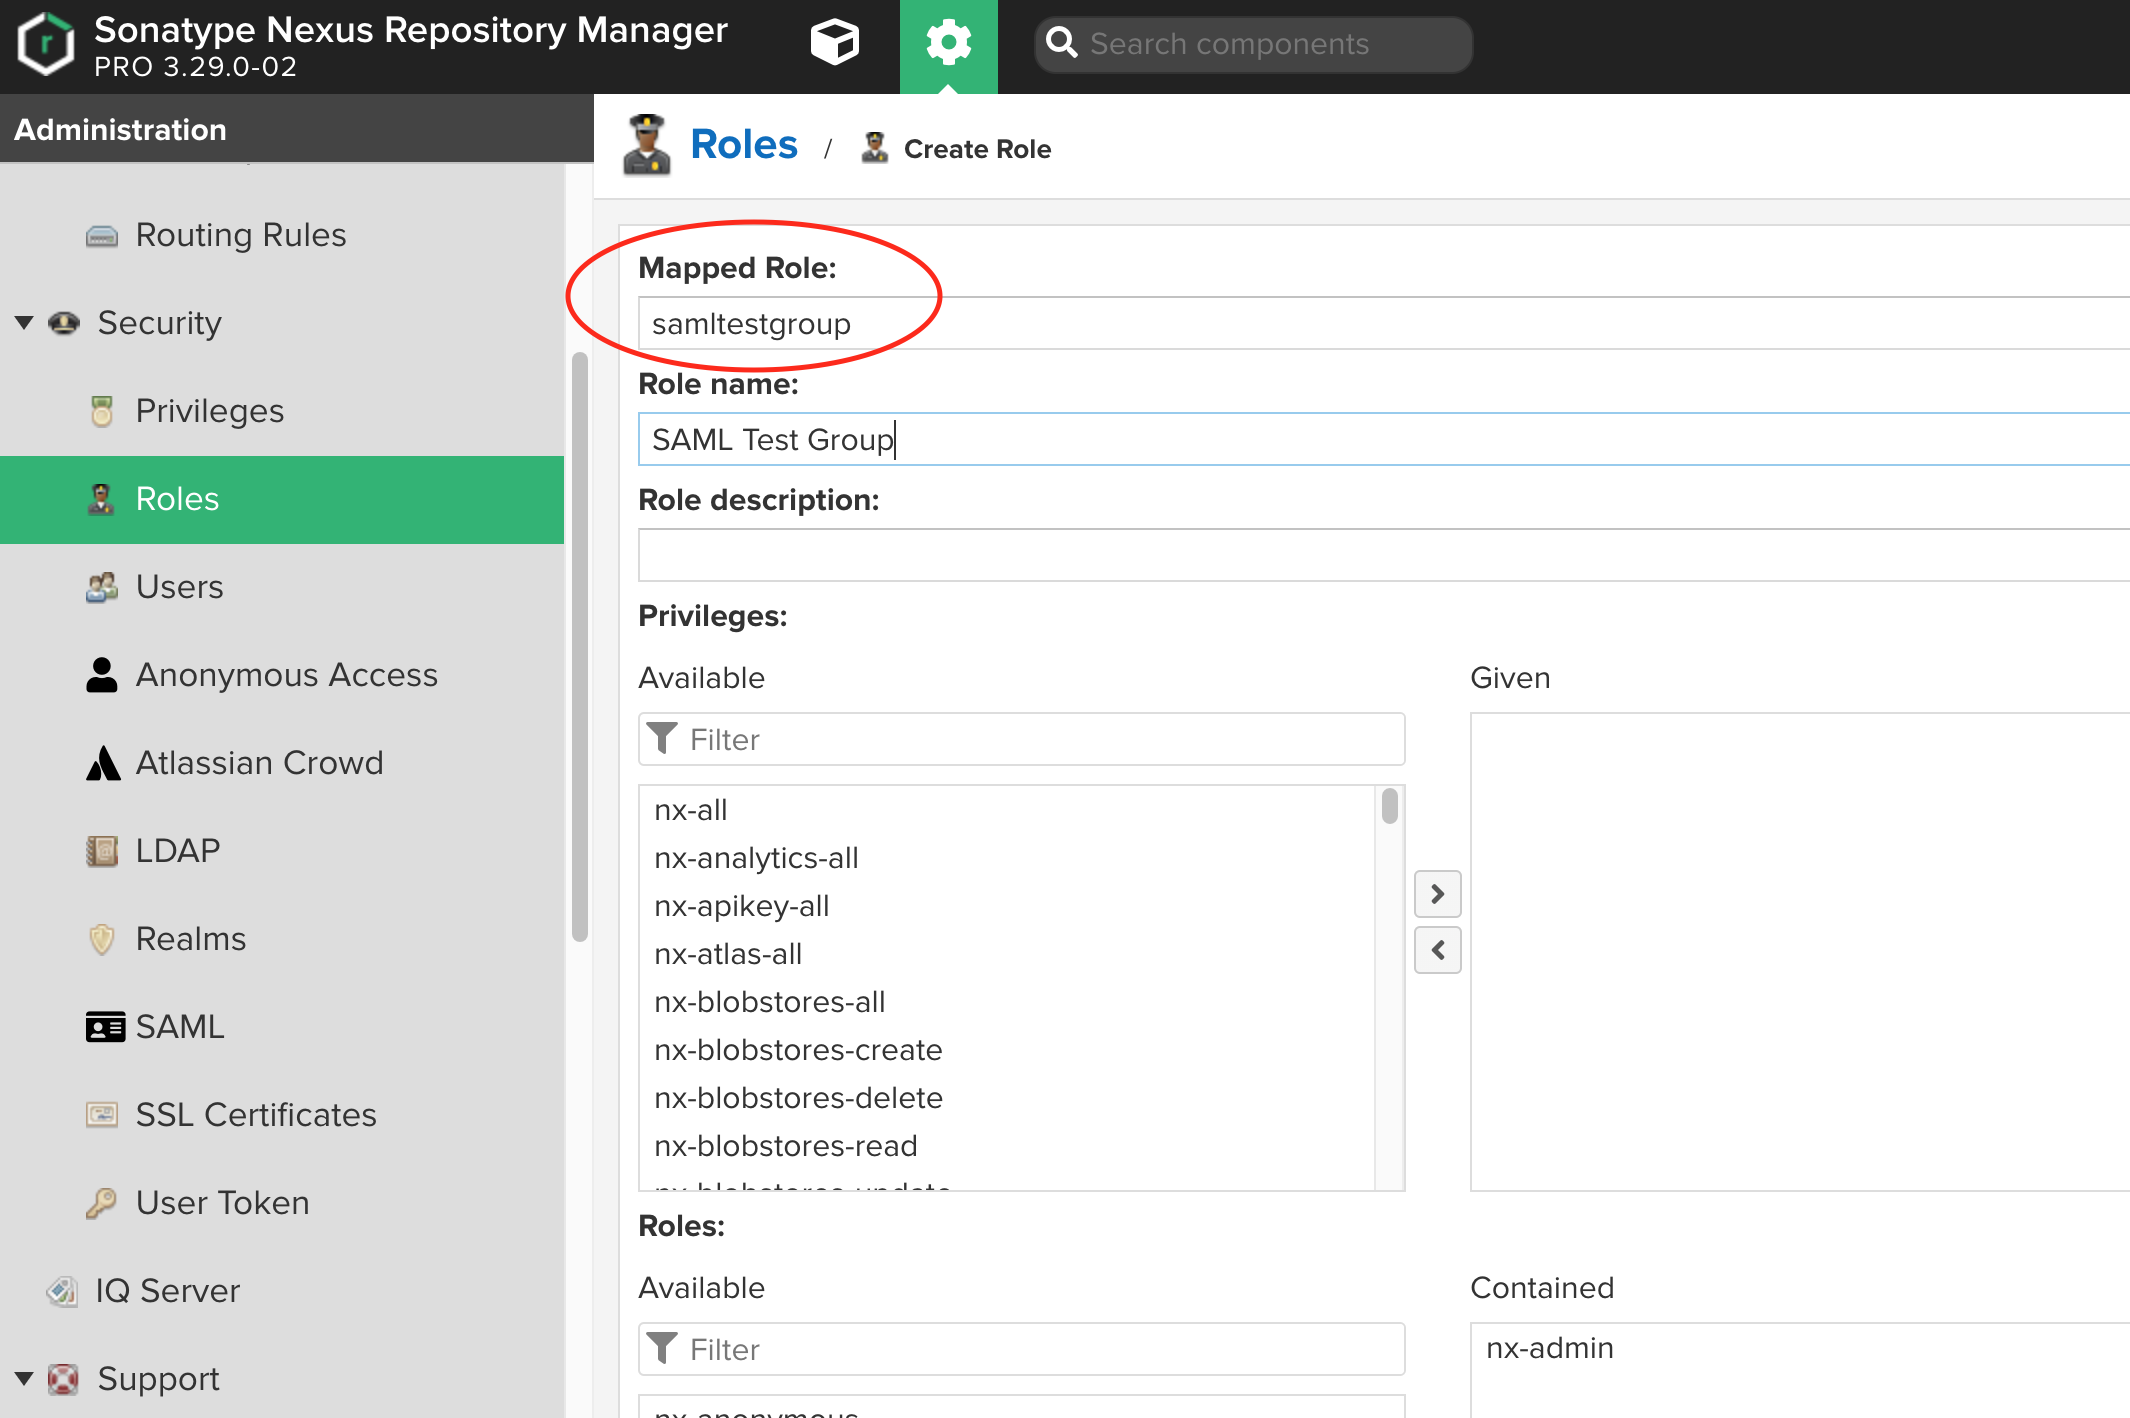Click the Sonatype Nexus logo icon
This screenshot has height=1418, width=2130.
coord(46,44)
